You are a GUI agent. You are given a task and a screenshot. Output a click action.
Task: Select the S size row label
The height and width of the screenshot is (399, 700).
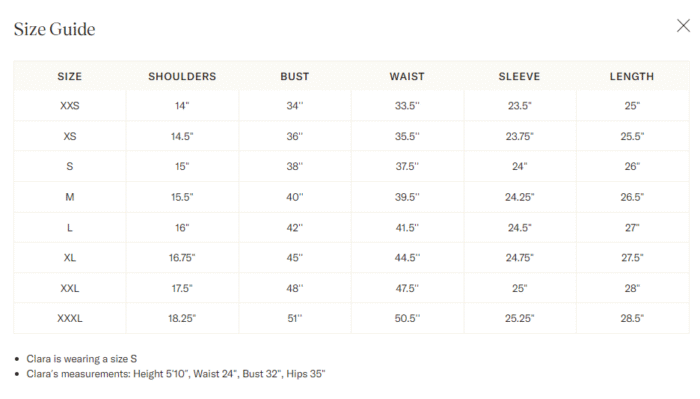click(x=70, y=166)
